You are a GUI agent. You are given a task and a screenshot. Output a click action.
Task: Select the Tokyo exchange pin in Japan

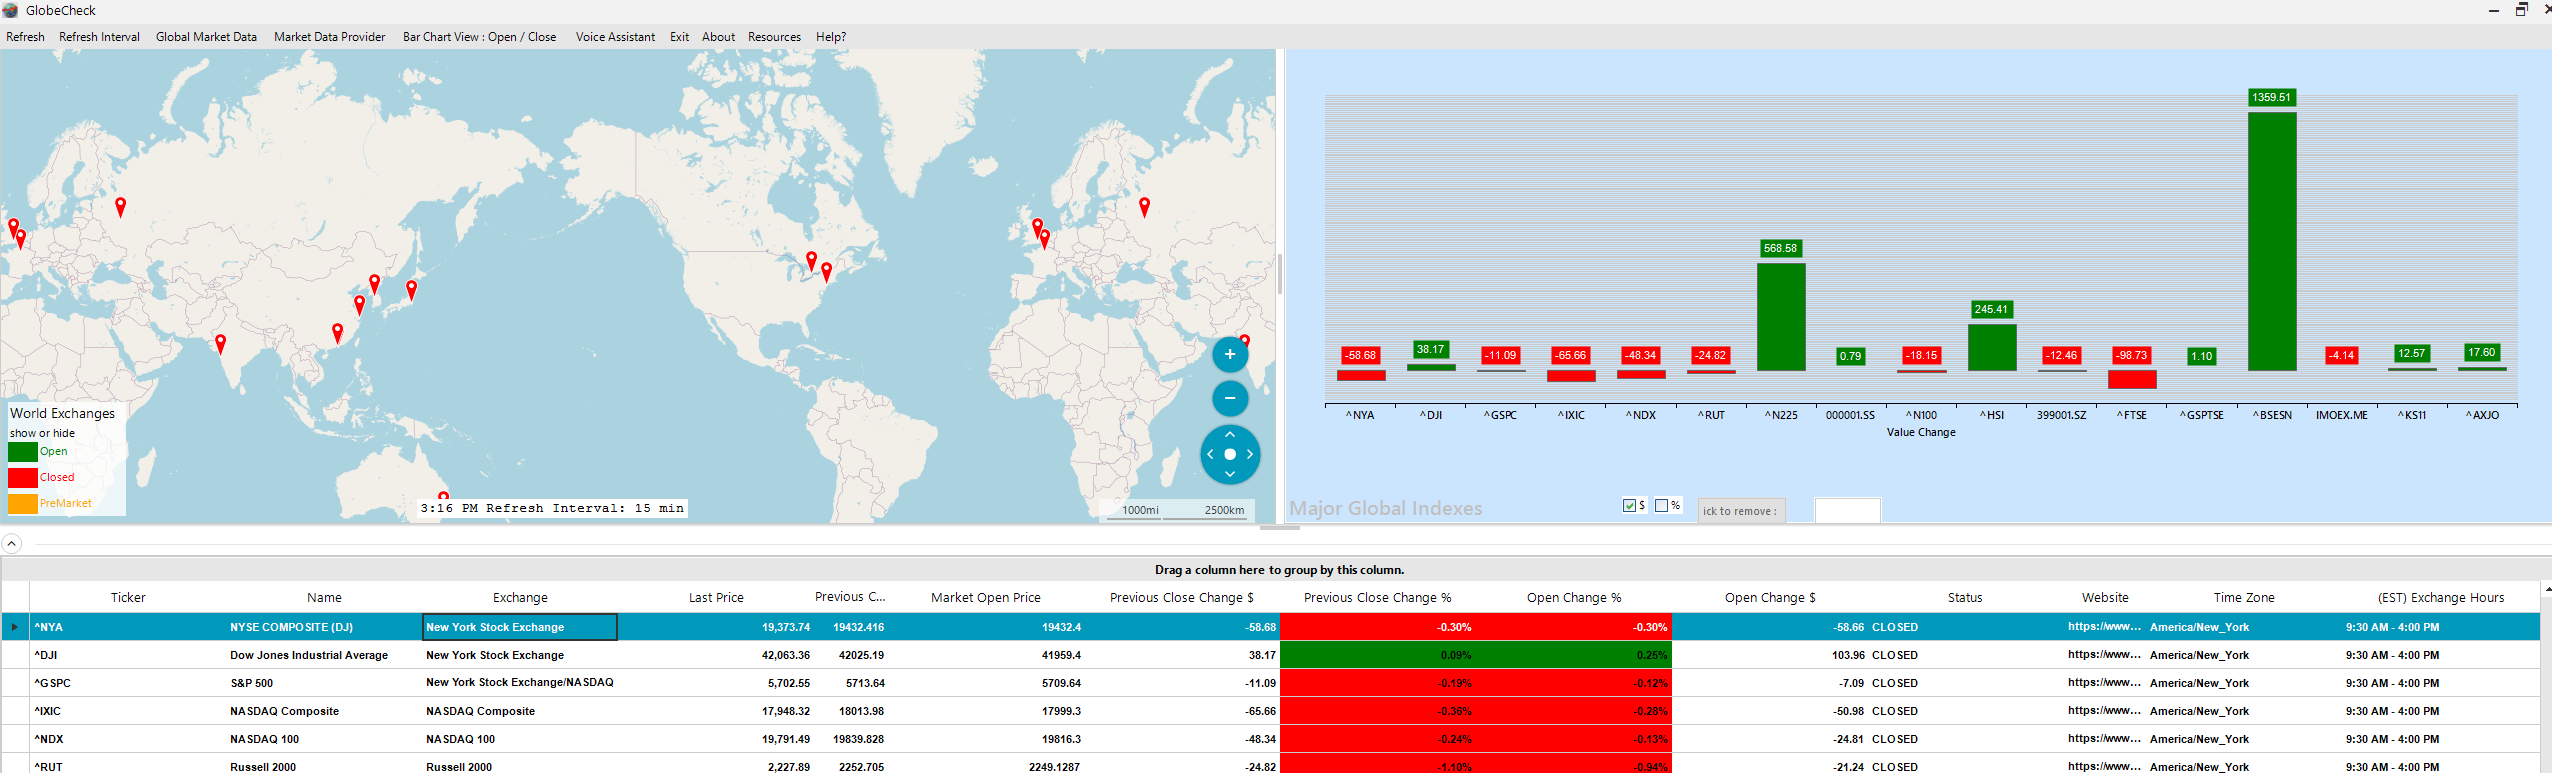[x=411, y=290]
